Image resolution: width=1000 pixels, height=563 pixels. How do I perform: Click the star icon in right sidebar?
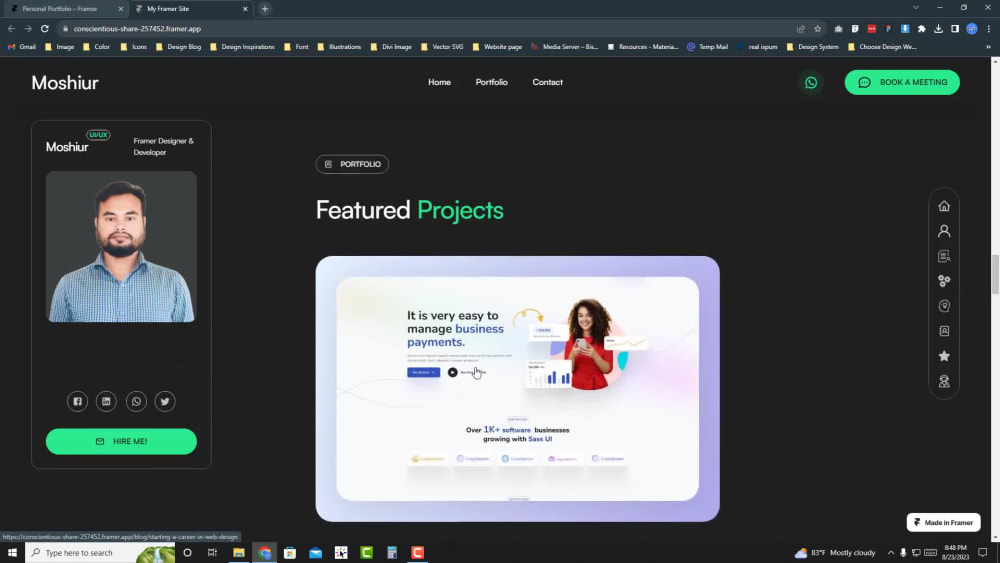point(944,356)
